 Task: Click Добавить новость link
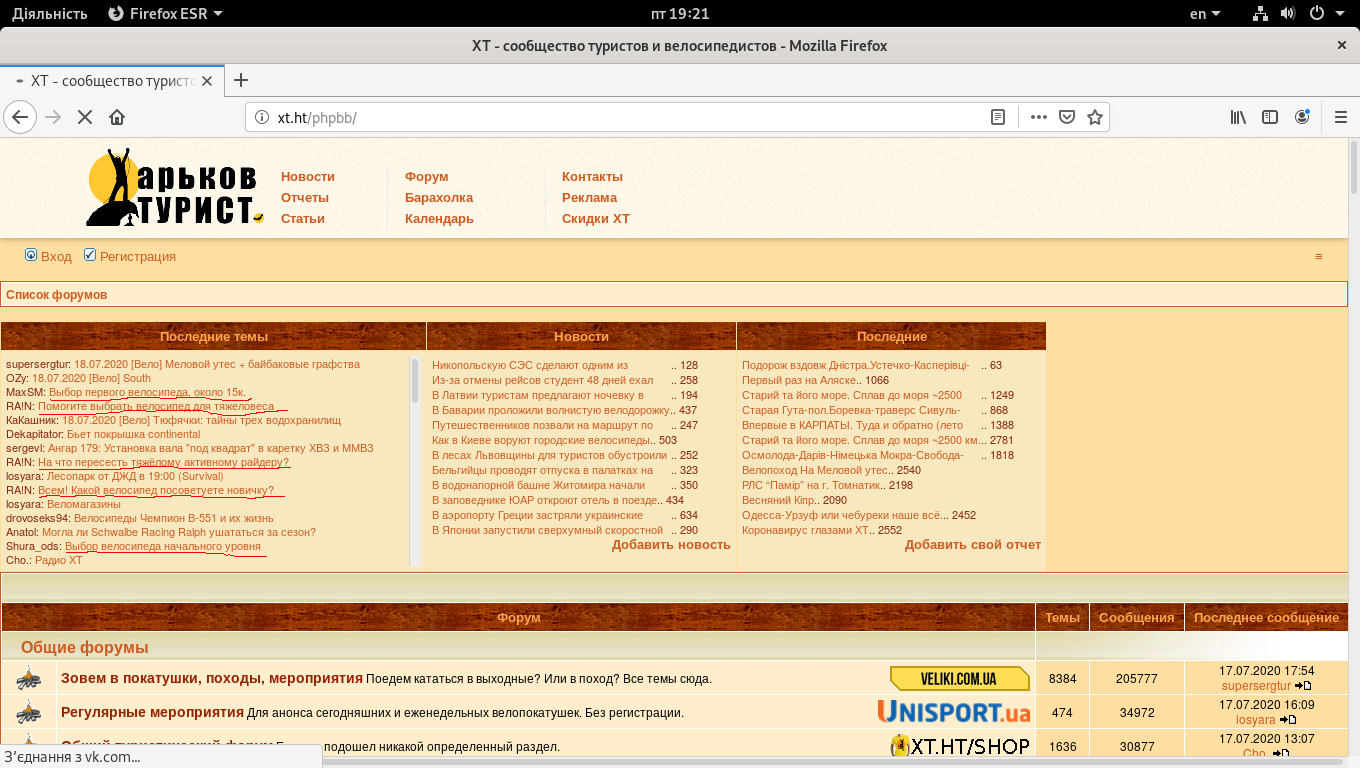click(x=671, y=545)
